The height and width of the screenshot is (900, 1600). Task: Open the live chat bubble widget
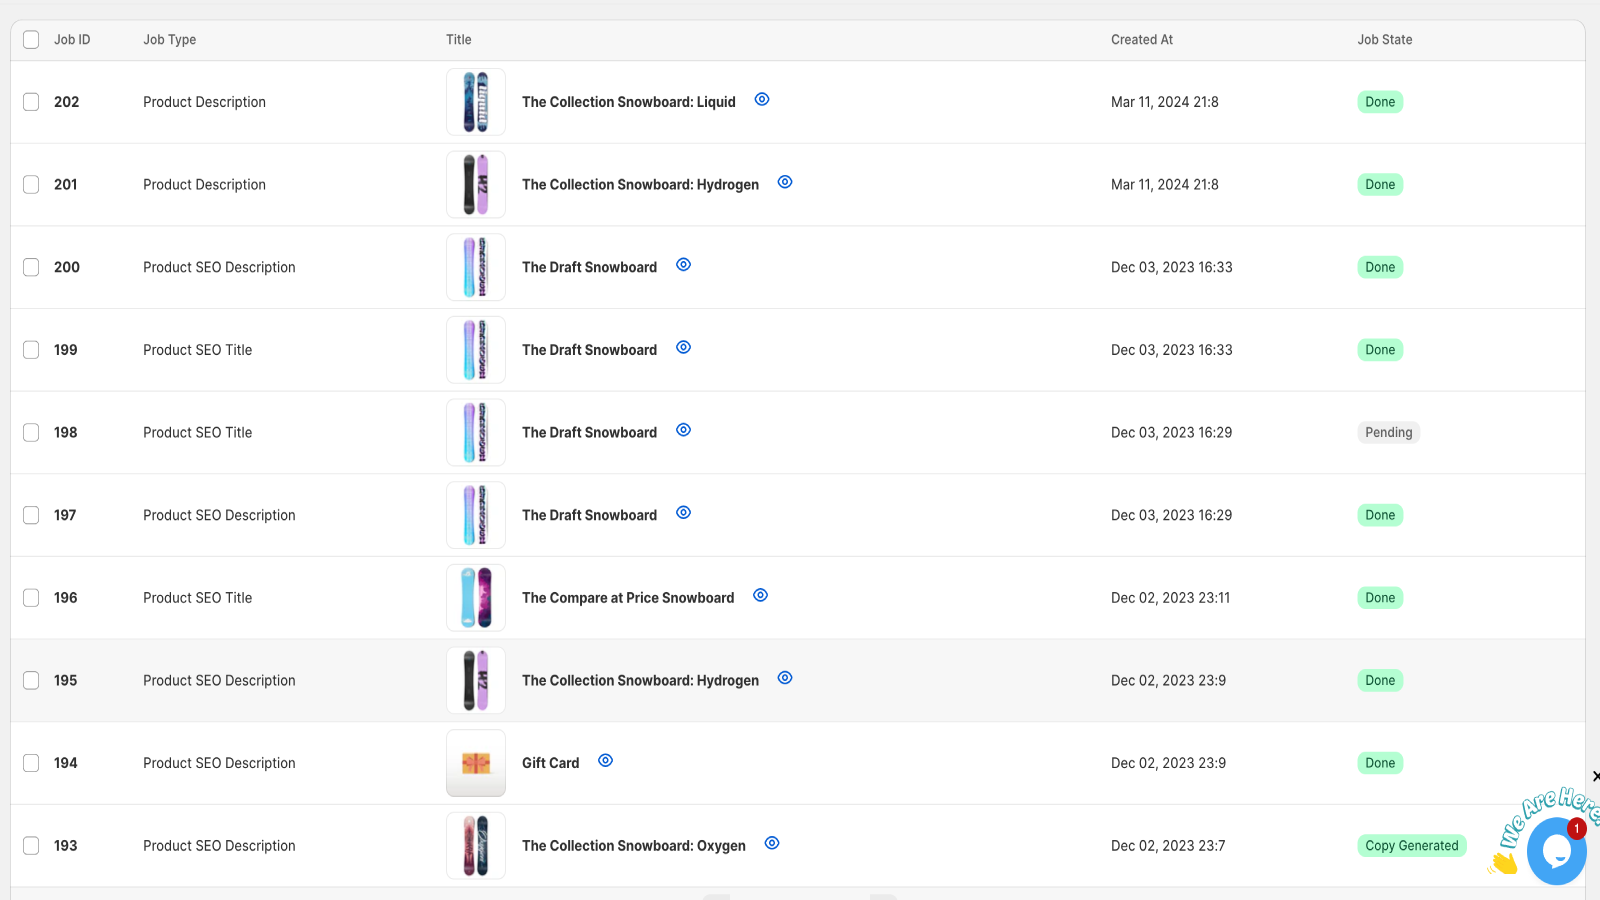coord(1556,851)
